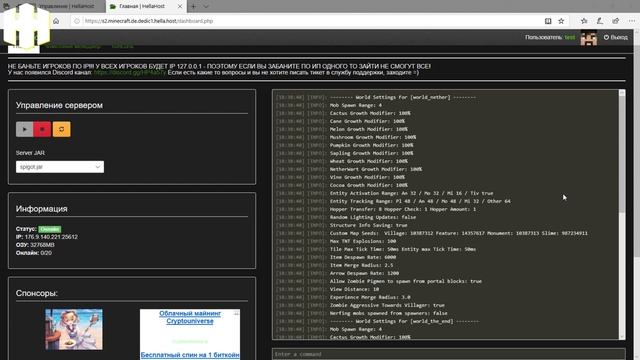
Task: Open the Облачный майнинг Cryptouniverse ad link
Action: [190, 317]
